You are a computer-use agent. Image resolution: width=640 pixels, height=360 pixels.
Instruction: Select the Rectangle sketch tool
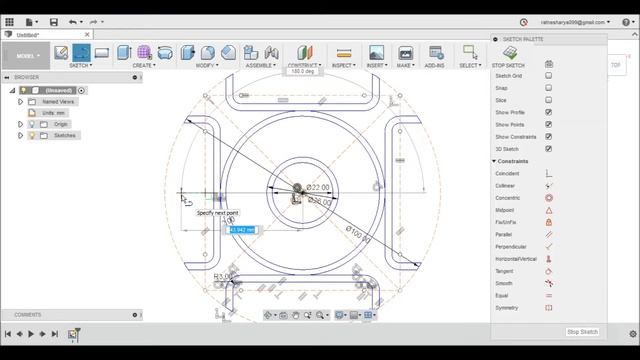[x=102, y=53]
